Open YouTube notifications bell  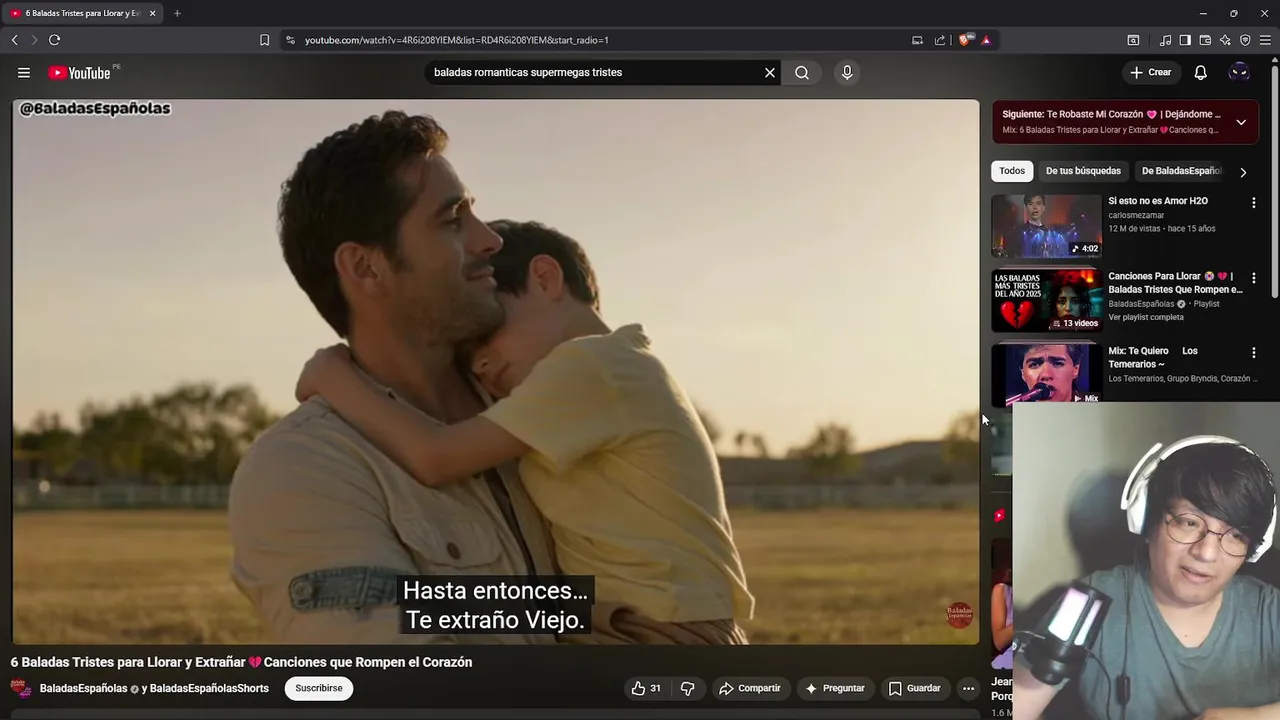pos(1200,72)
